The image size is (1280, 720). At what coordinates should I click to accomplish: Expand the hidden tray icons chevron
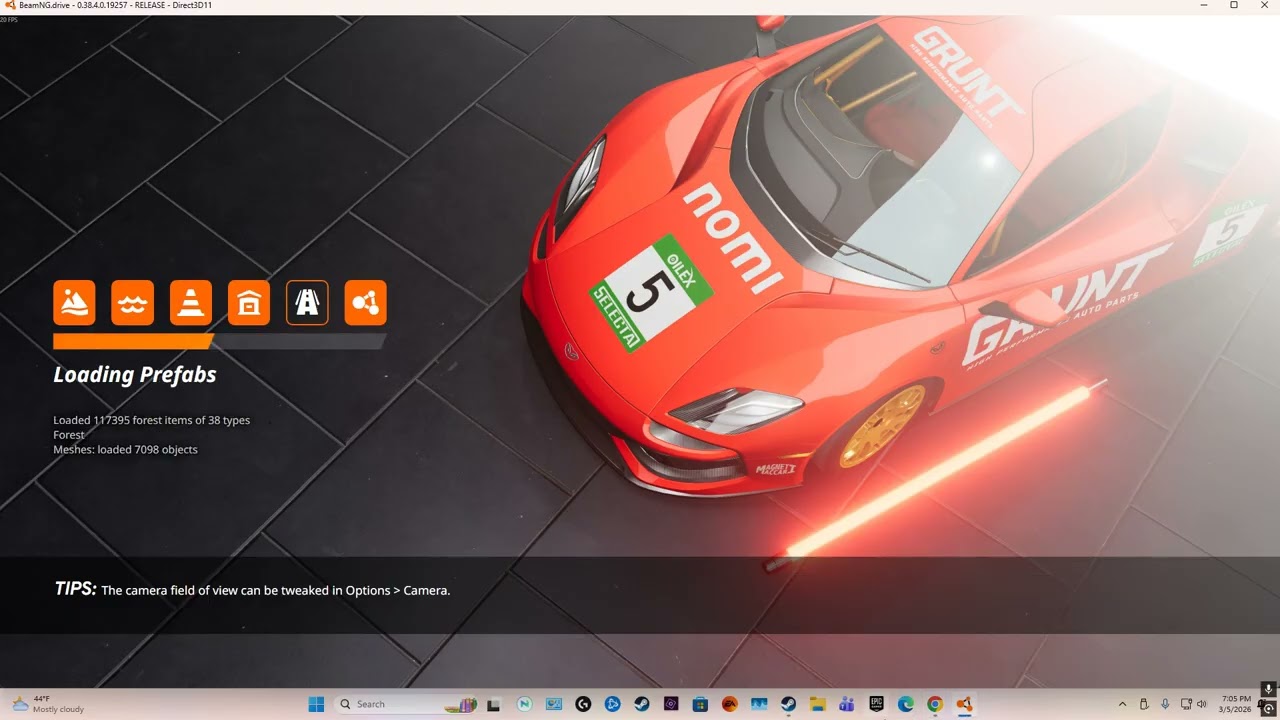(1122, 704)
